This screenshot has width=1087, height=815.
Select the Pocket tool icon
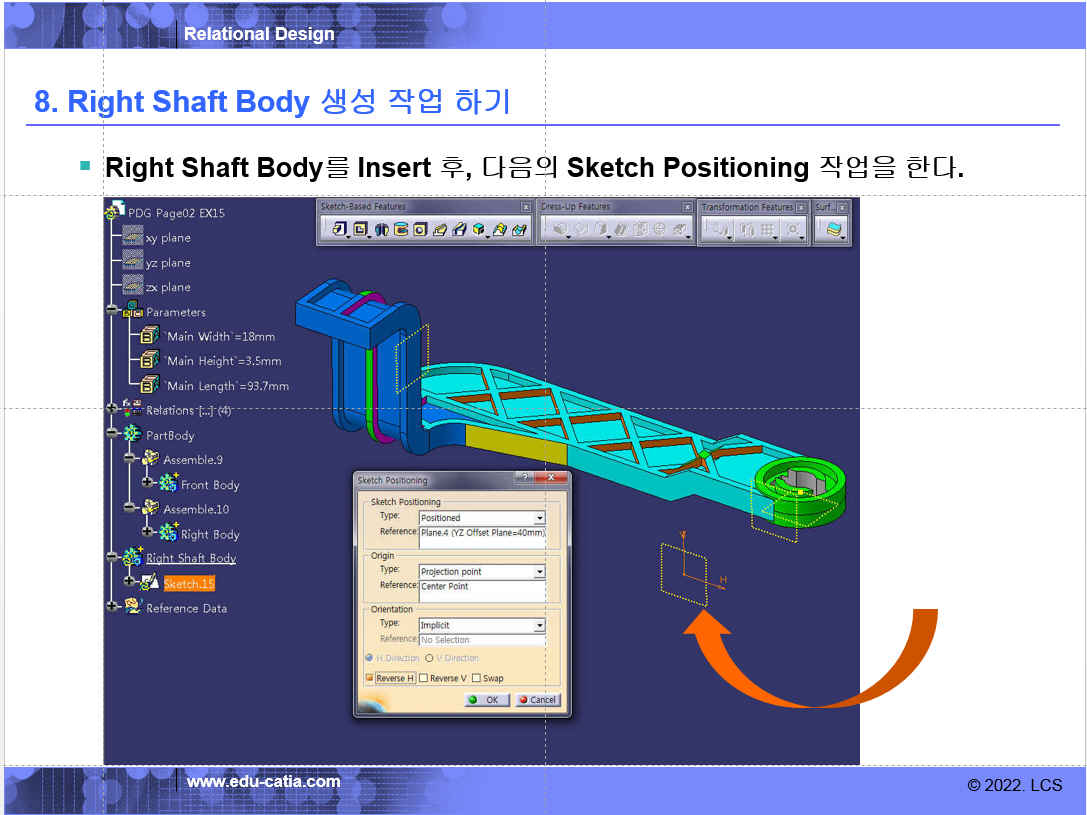361,230
